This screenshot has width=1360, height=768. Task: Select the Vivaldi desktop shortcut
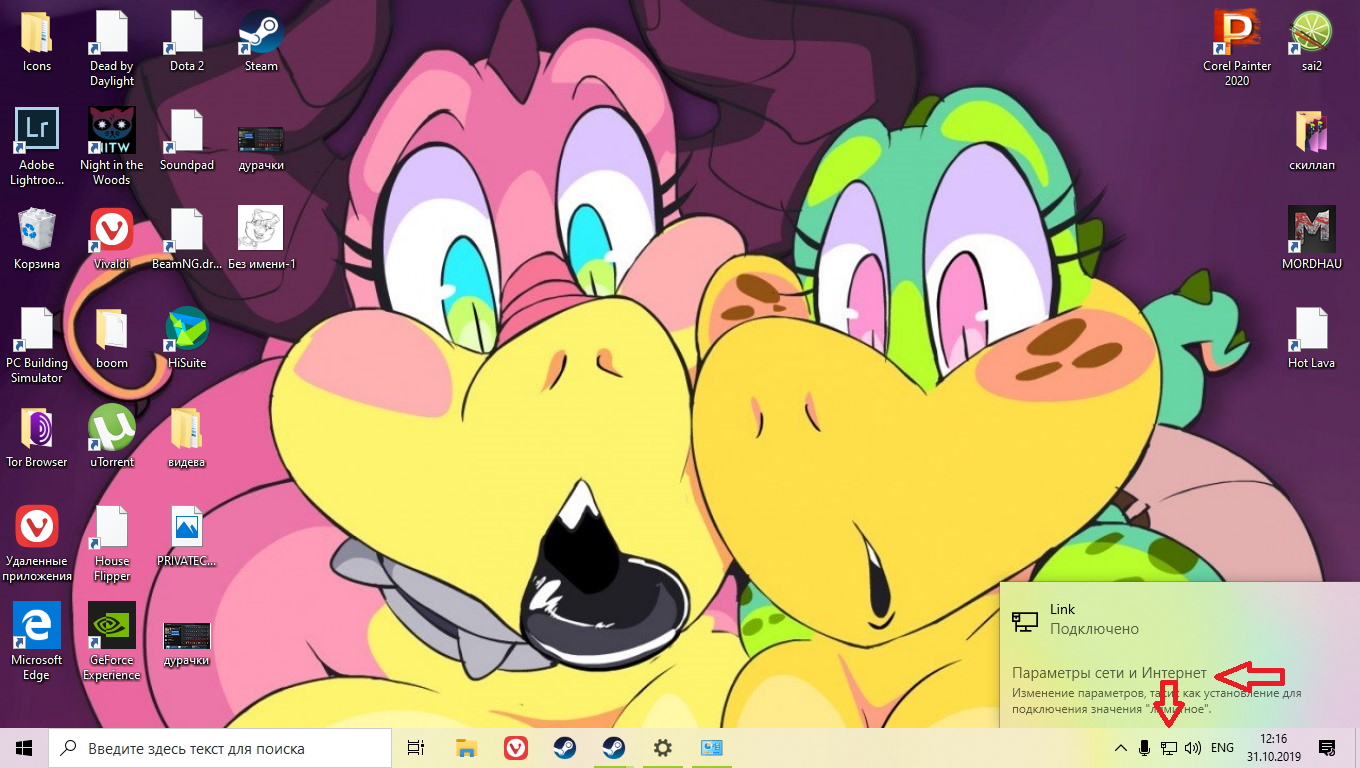pyautogui.click(x=111, y=239)
